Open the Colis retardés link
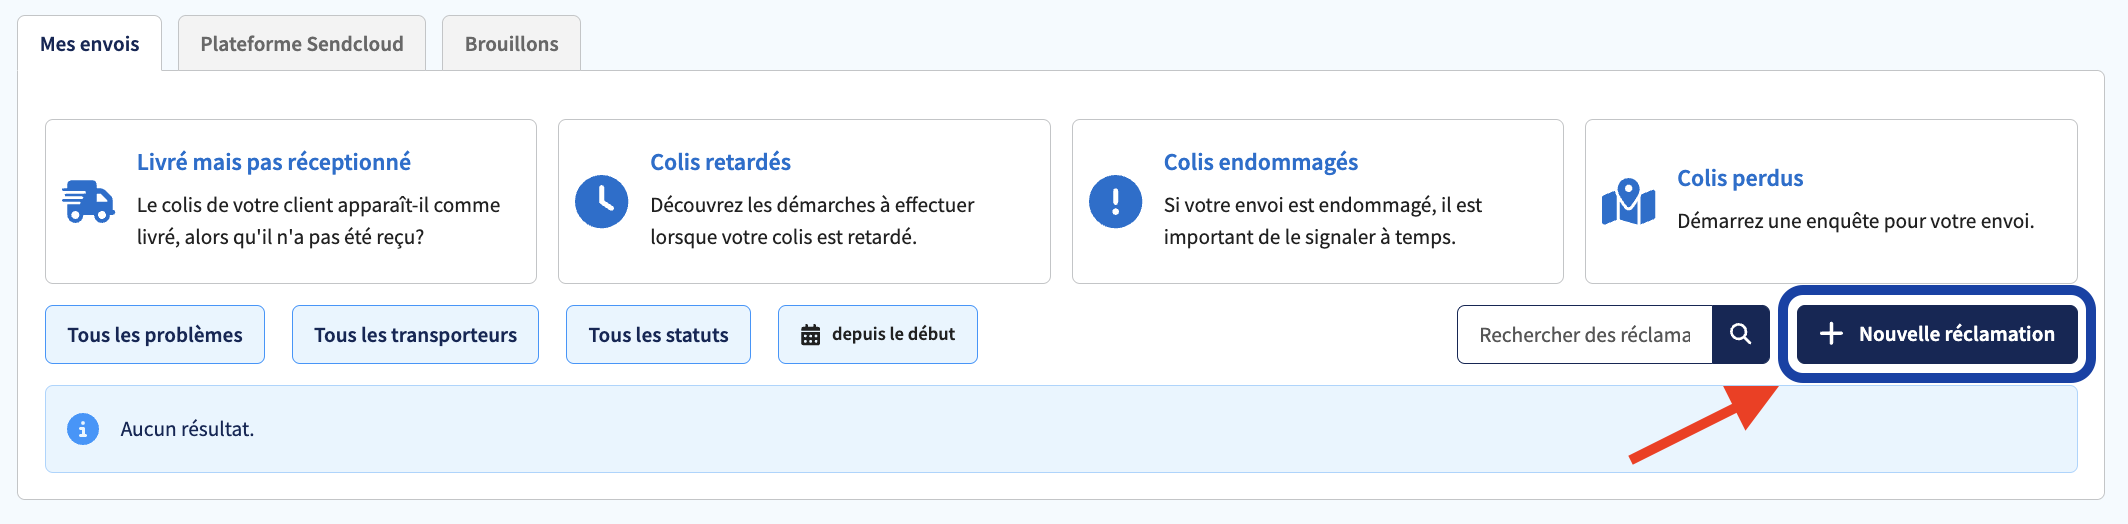2128x524 pixels. click(720, 162)
